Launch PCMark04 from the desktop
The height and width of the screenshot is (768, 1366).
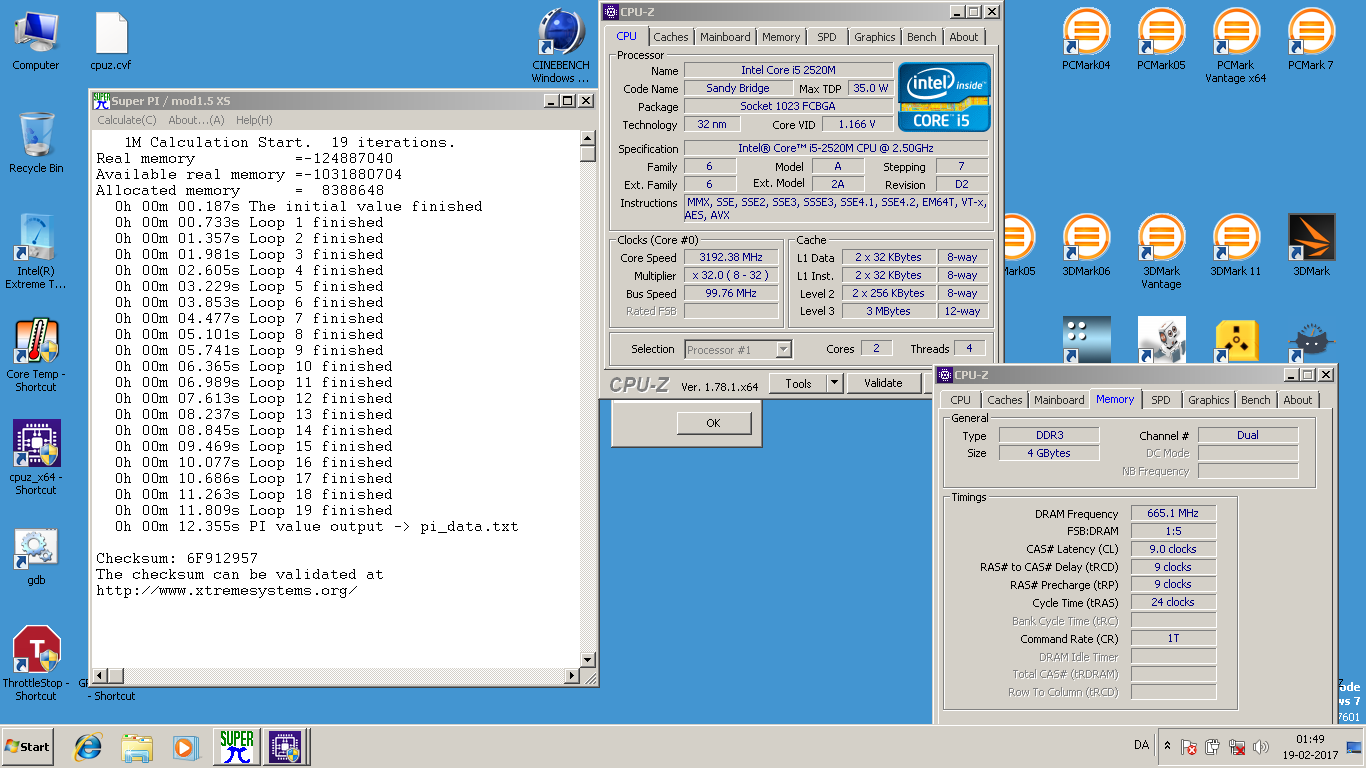click(1087, 40)
